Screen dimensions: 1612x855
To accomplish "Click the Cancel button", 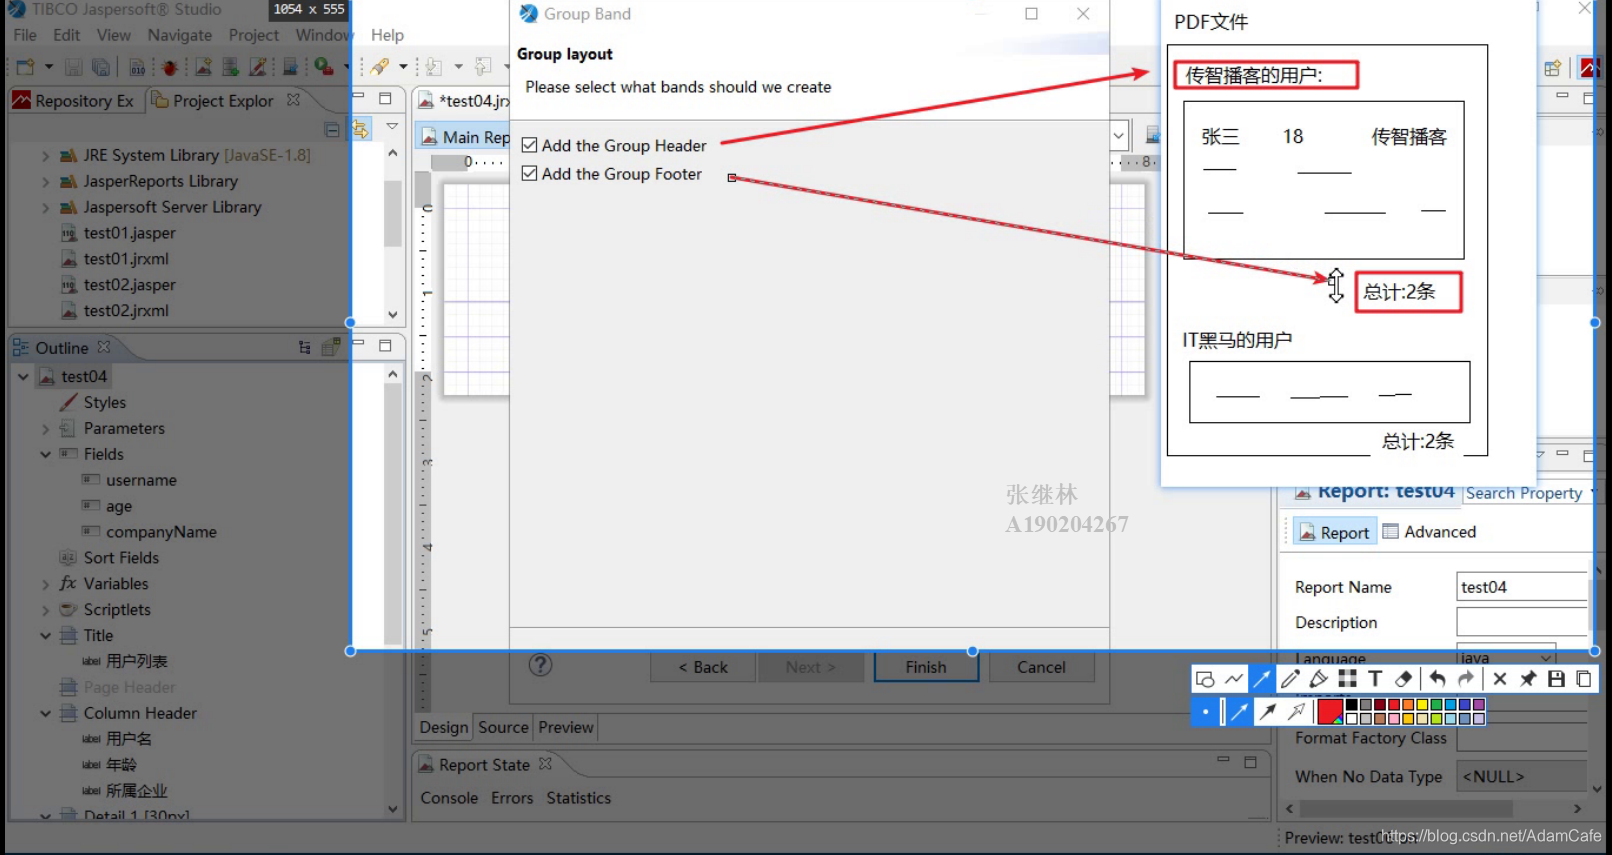I will tap(1041, 667).
